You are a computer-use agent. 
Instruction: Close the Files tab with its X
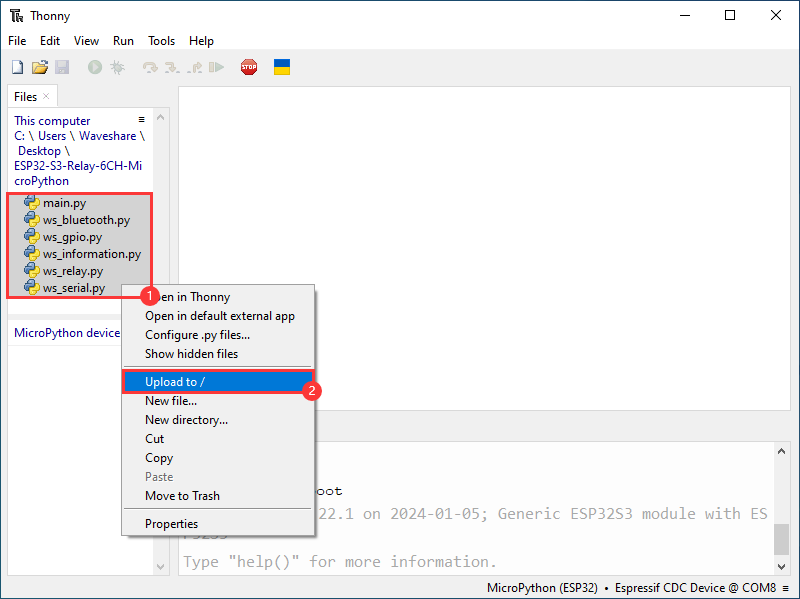[x=46, y=96]
